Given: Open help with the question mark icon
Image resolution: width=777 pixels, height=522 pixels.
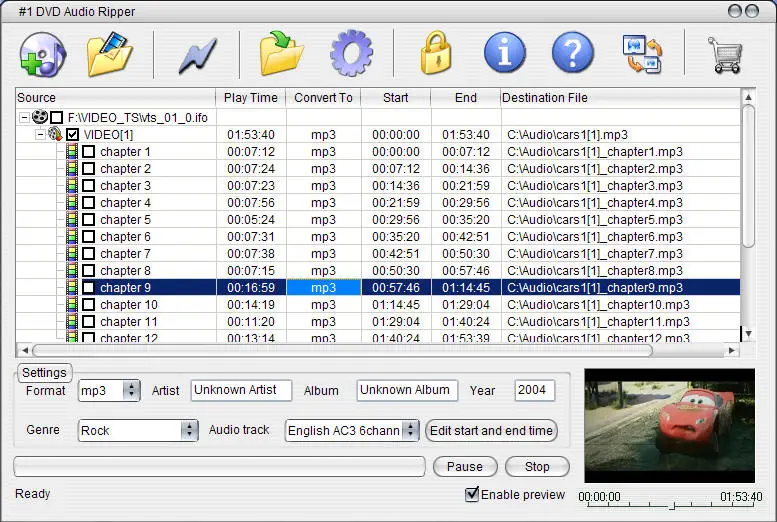Looking at the screenshot, I should 572,53.
